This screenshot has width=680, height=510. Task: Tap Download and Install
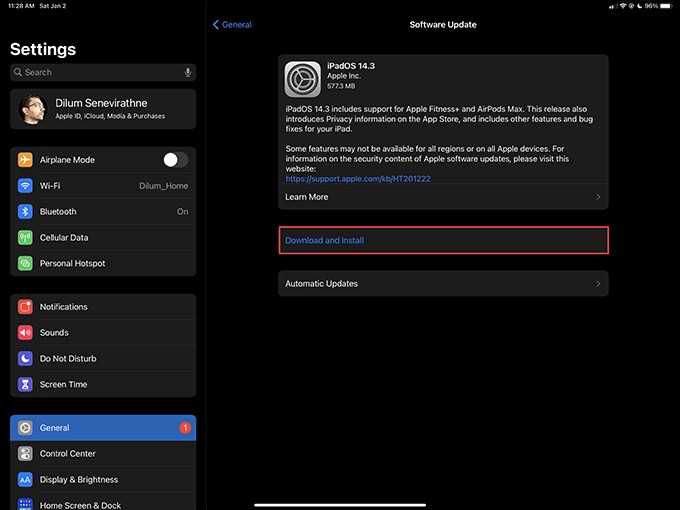tap(443, 240)
